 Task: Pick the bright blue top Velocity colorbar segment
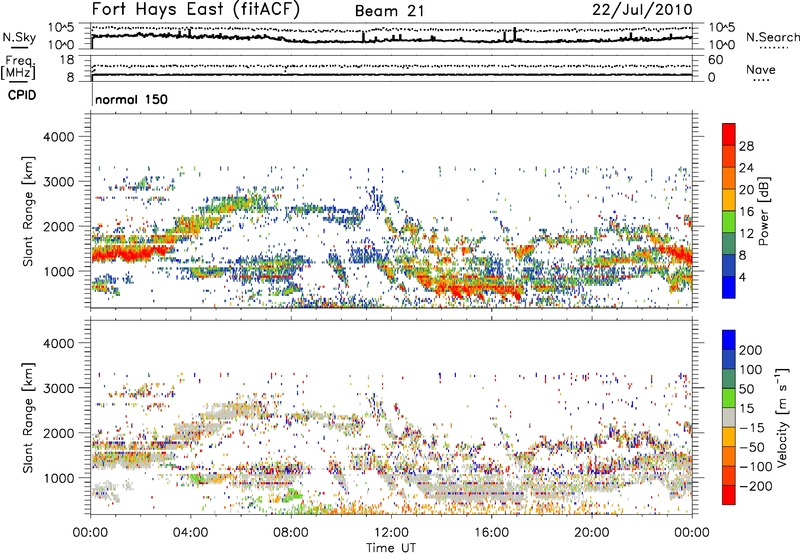(x=729, y=340)
